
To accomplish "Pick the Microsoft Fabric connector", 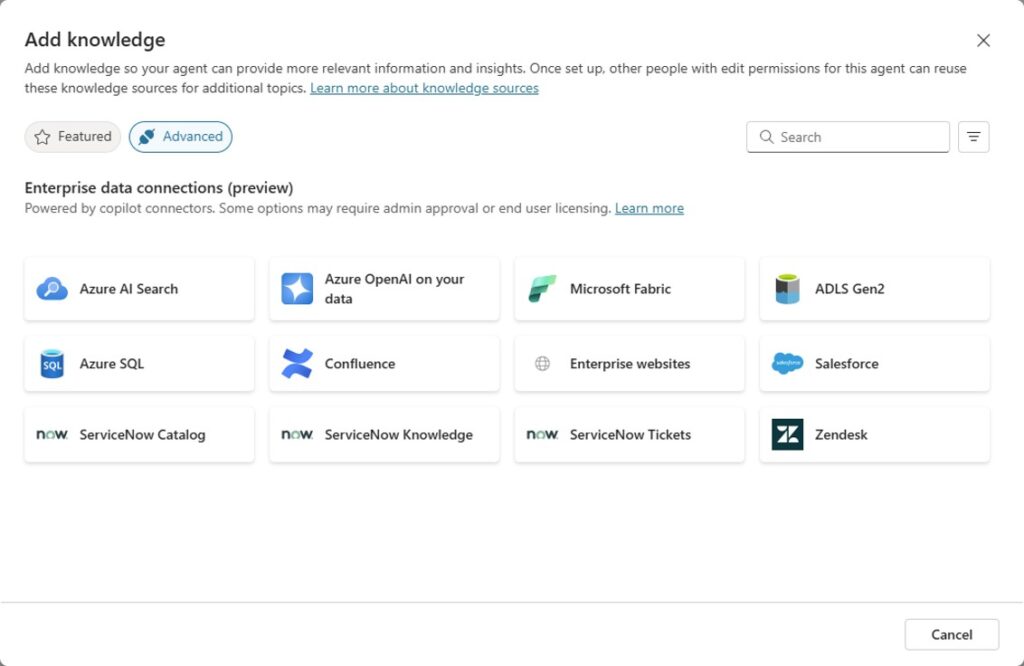I will (x=629, y=289).
